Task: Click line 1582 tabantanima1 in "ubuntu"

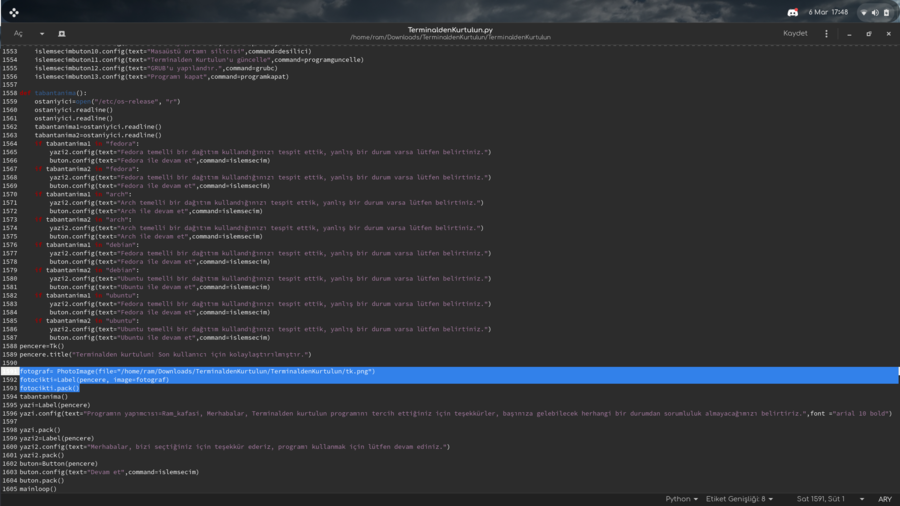Action: (87, 295)
